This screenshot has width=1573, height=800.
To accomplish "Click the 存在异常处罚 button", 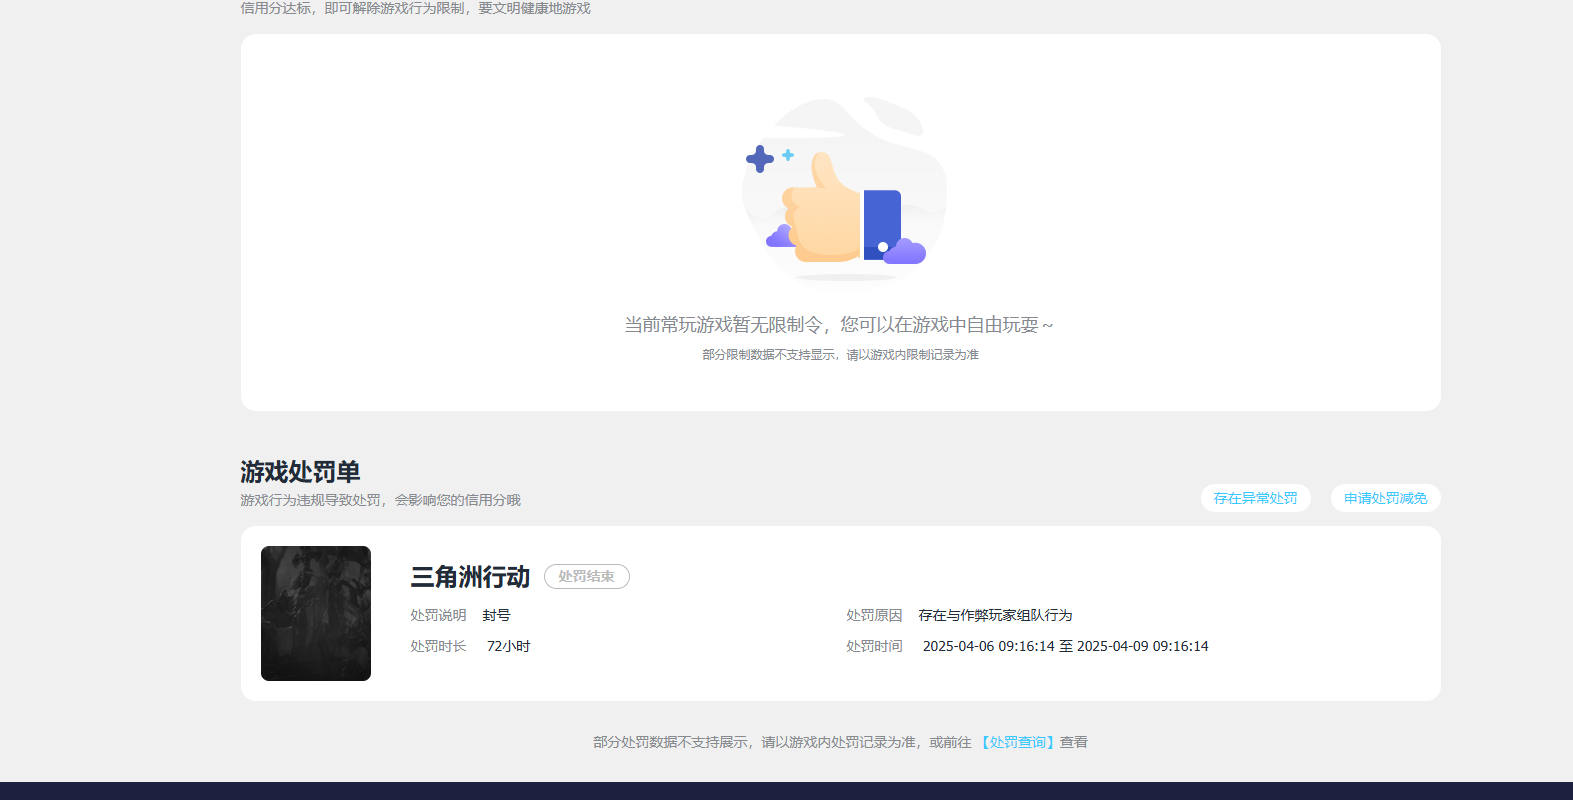I will [x=1255, y=498].
